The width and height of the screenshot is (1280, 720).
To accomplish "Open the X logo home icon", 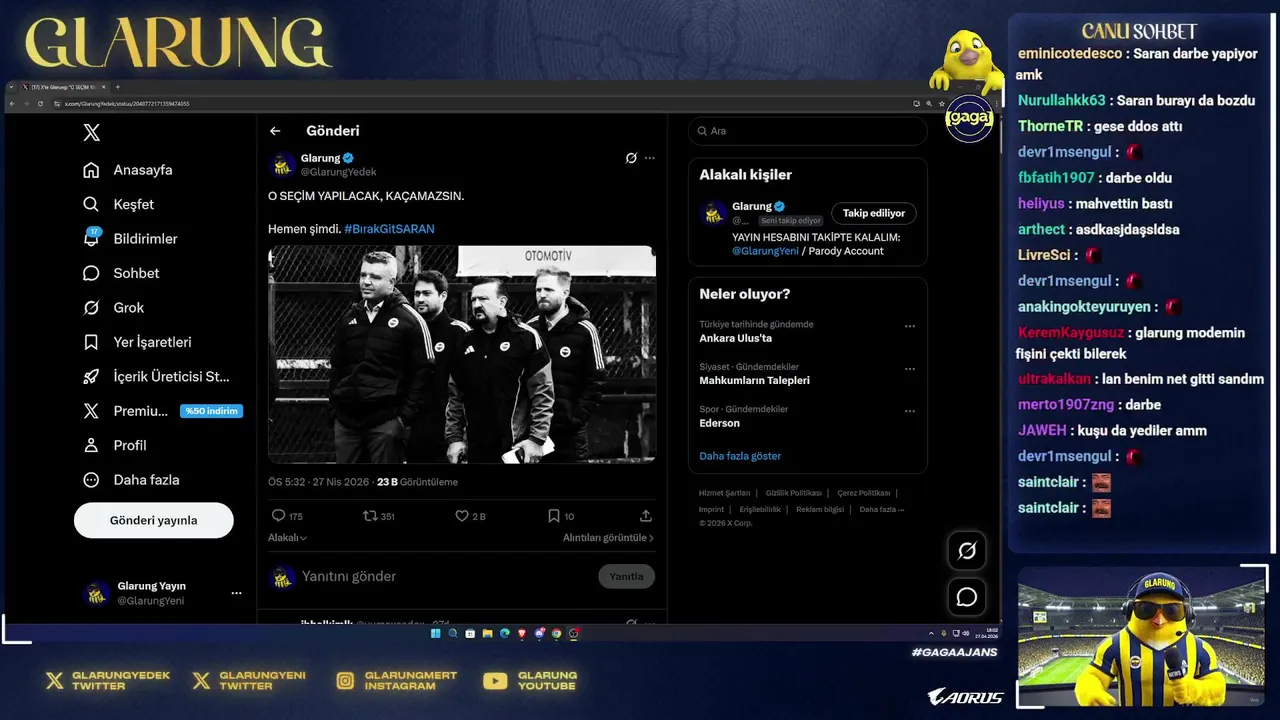I will point(91,133).
